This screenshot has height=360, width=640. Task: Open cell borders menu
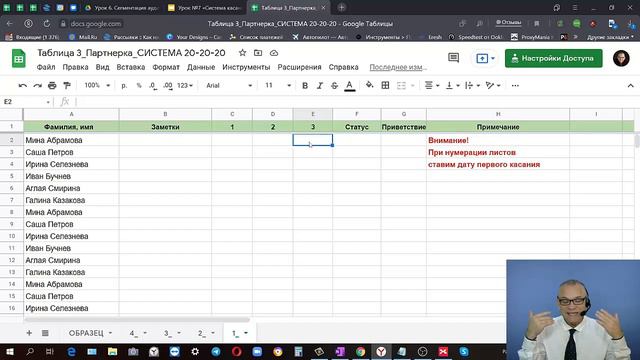pyautogui.click(x=385, y=85)
